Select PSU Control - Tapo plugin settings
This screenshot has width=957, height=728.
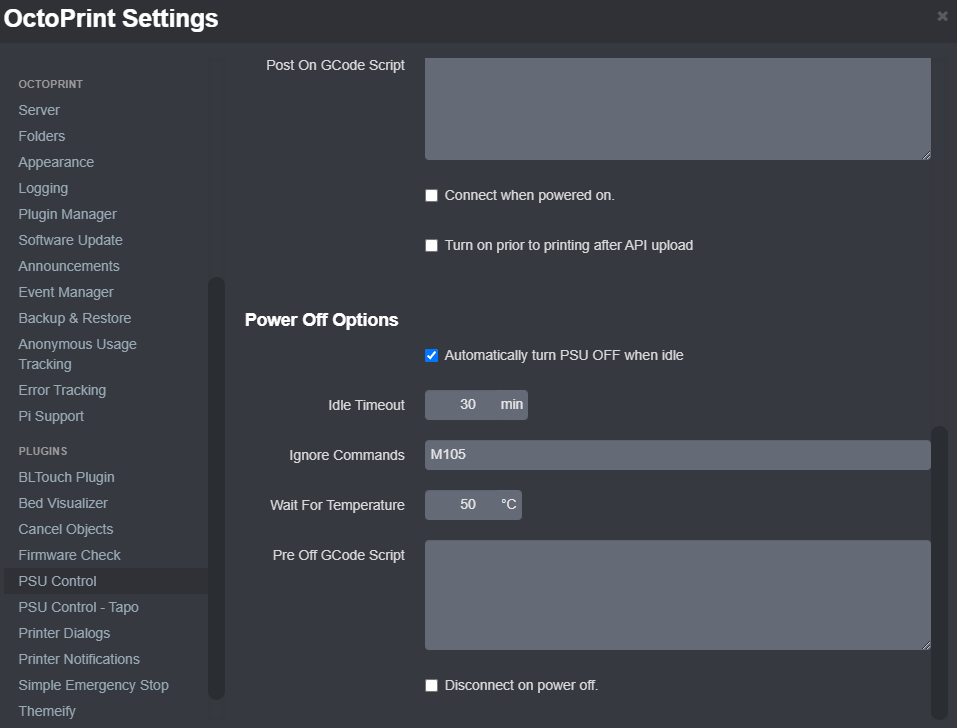78,607
